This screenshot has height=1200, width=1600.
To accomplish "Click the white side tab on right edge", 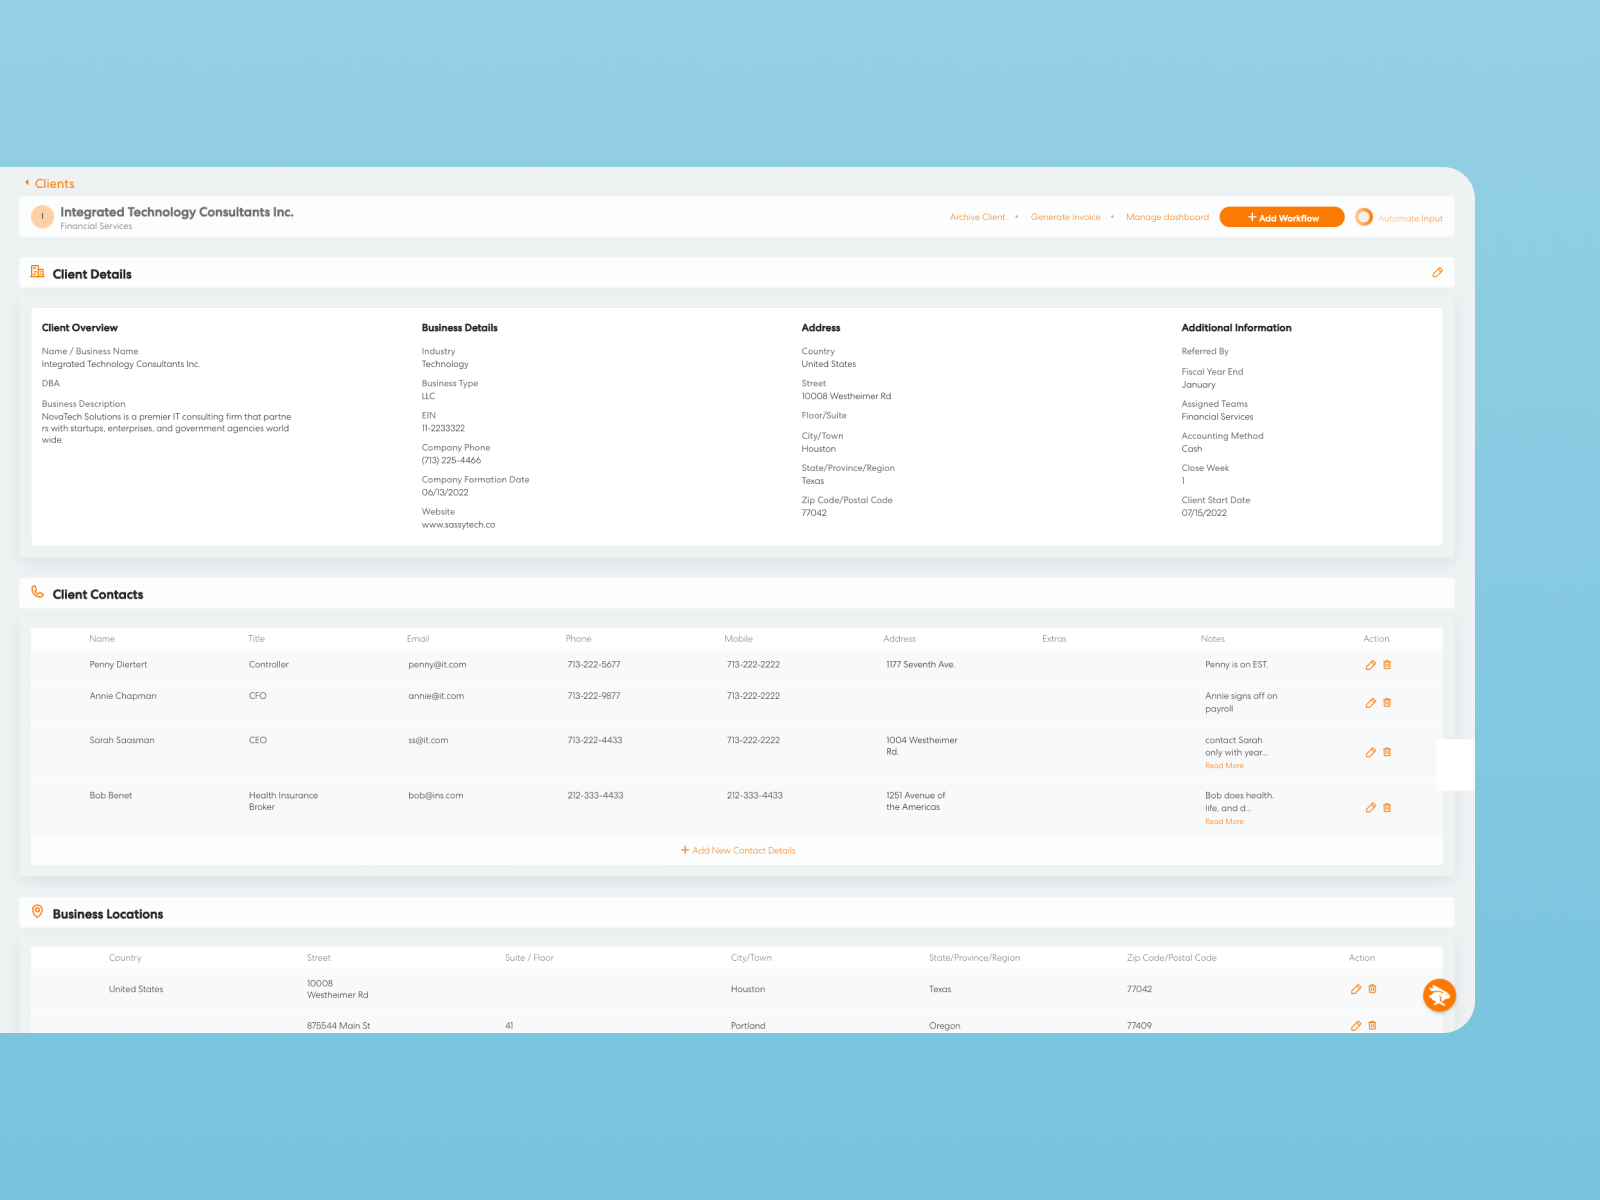I will [1455, 765].
